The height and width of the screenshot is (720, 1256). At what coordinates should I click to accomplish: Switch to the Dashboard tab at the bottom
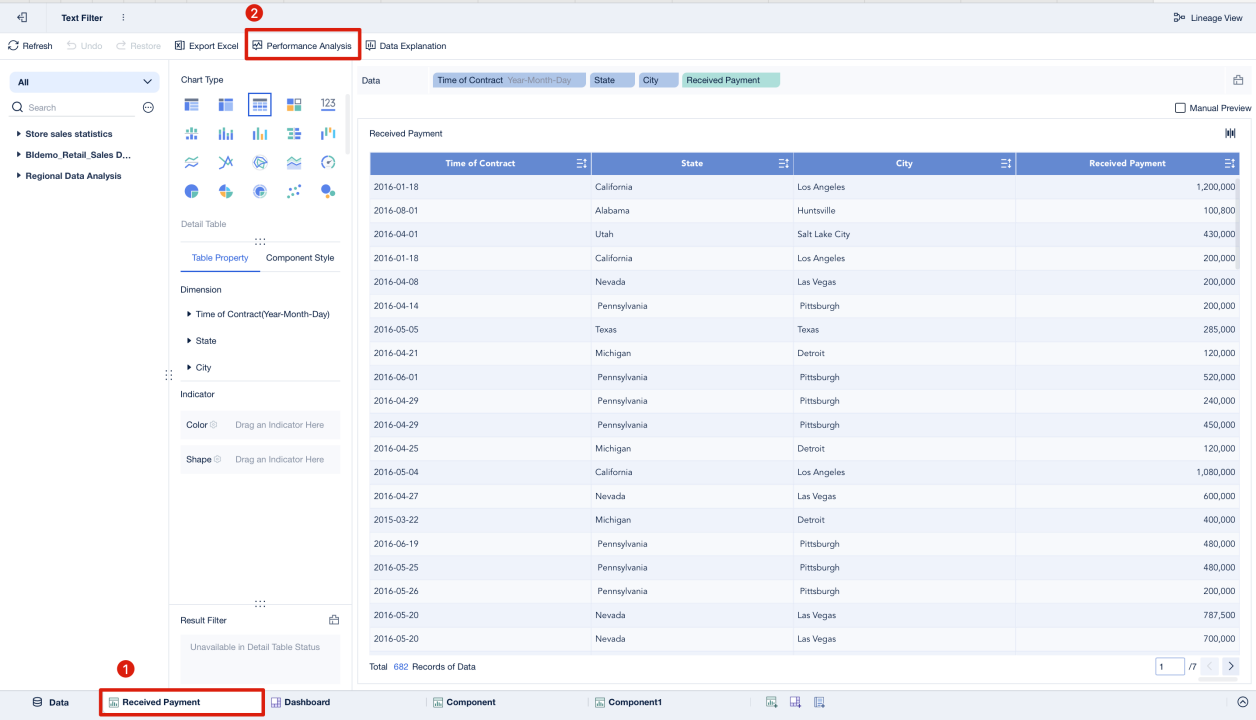tap(301, 702)
